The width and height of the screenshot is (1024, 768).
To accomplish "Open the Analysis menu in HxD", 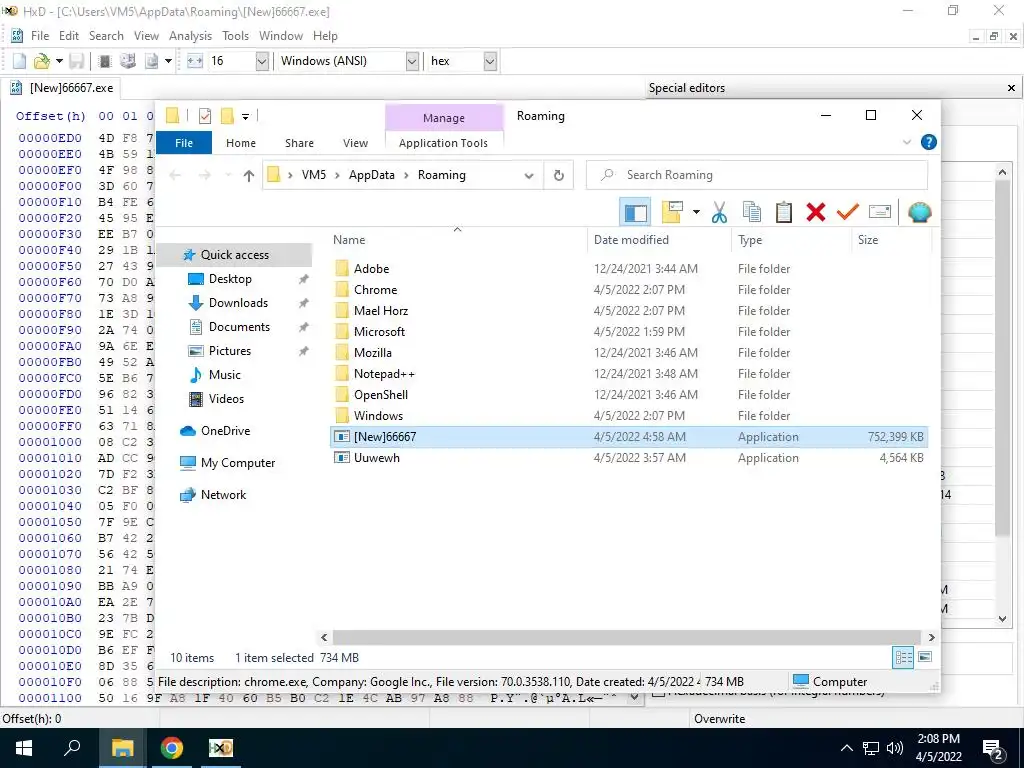I will pyautogui.click(x=190, y=36).
